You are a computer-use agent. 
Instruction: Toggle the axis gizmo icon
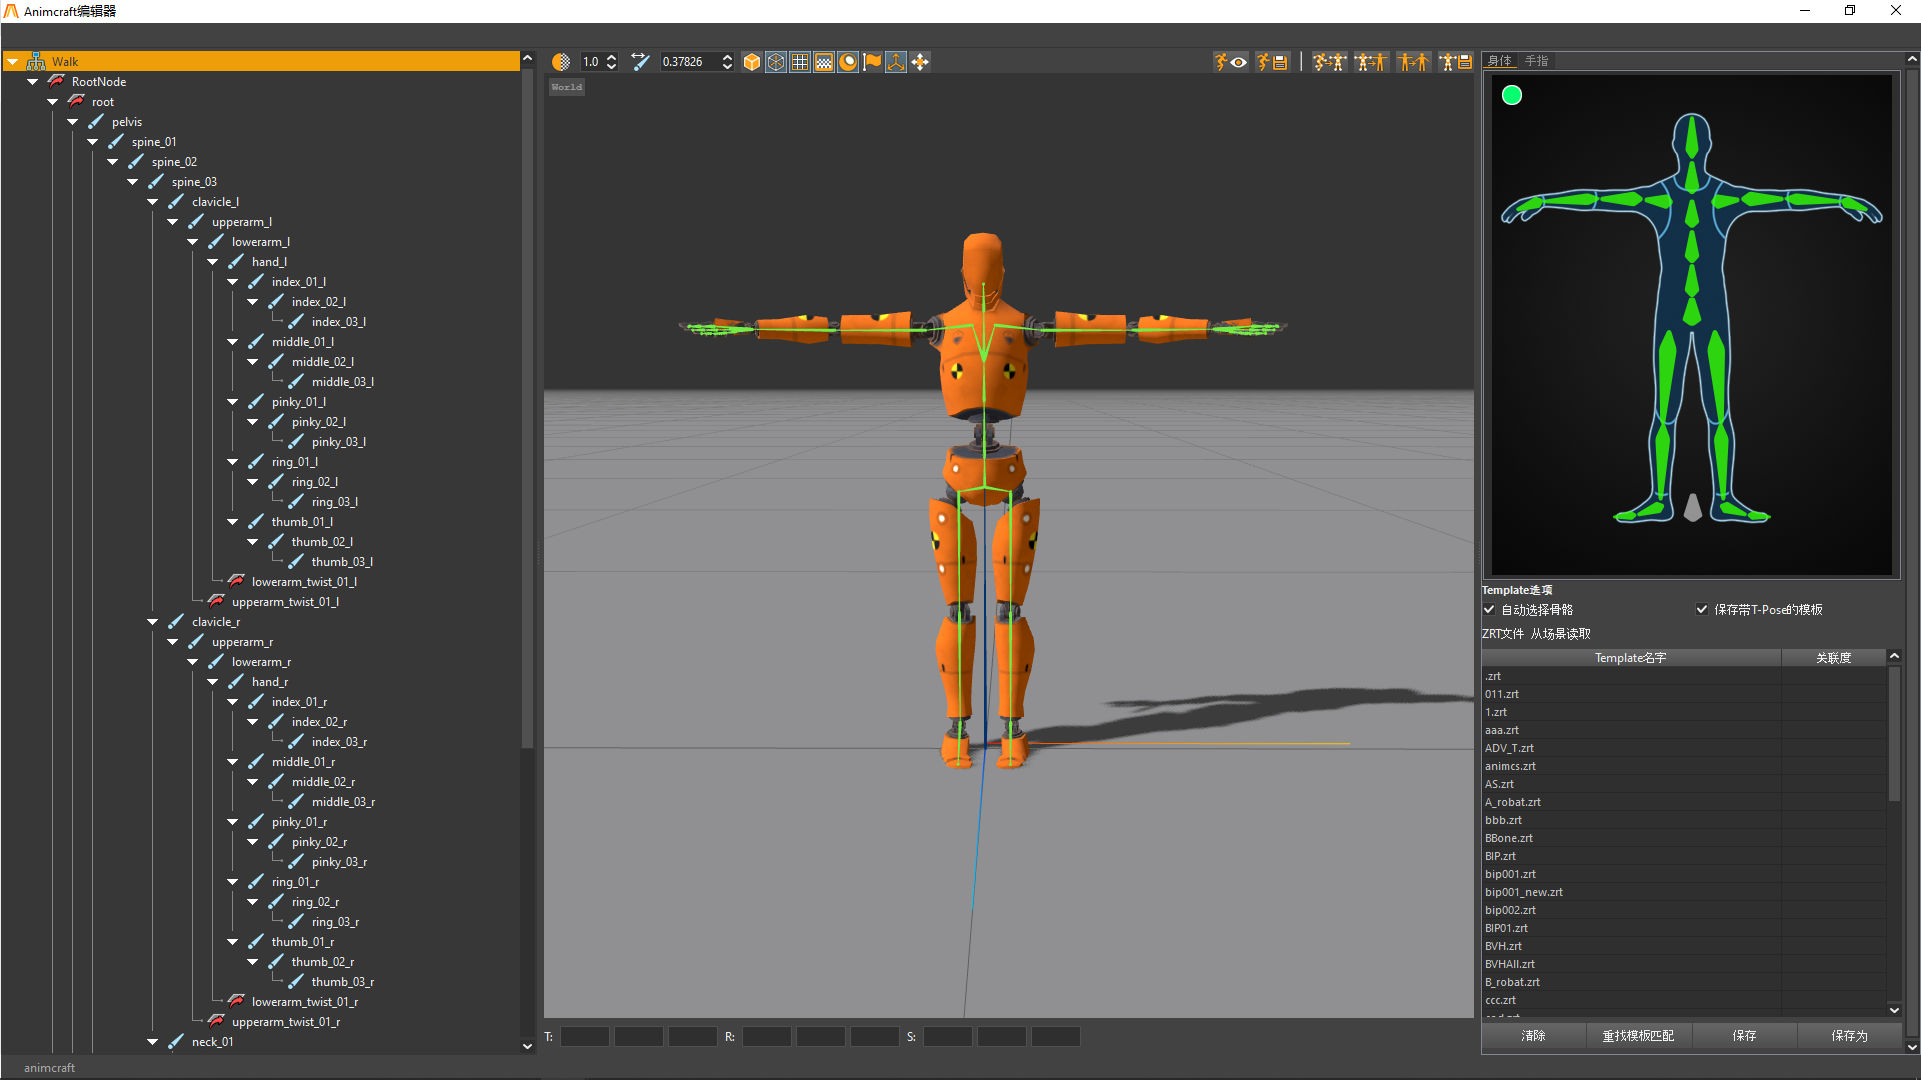(896, 62)
